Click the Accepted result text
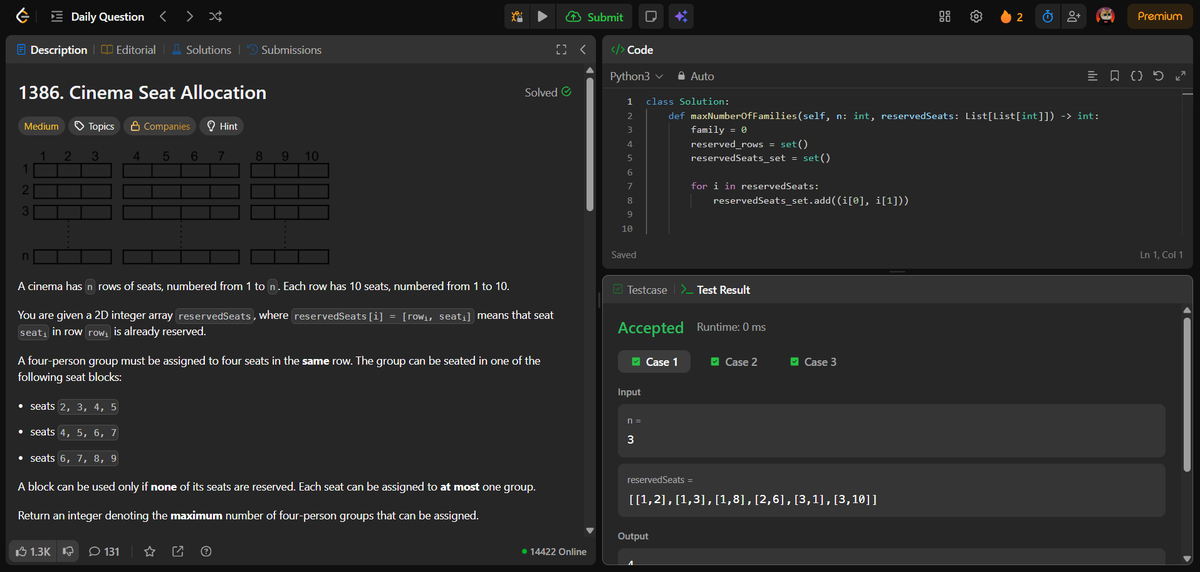 pos(651,328)
